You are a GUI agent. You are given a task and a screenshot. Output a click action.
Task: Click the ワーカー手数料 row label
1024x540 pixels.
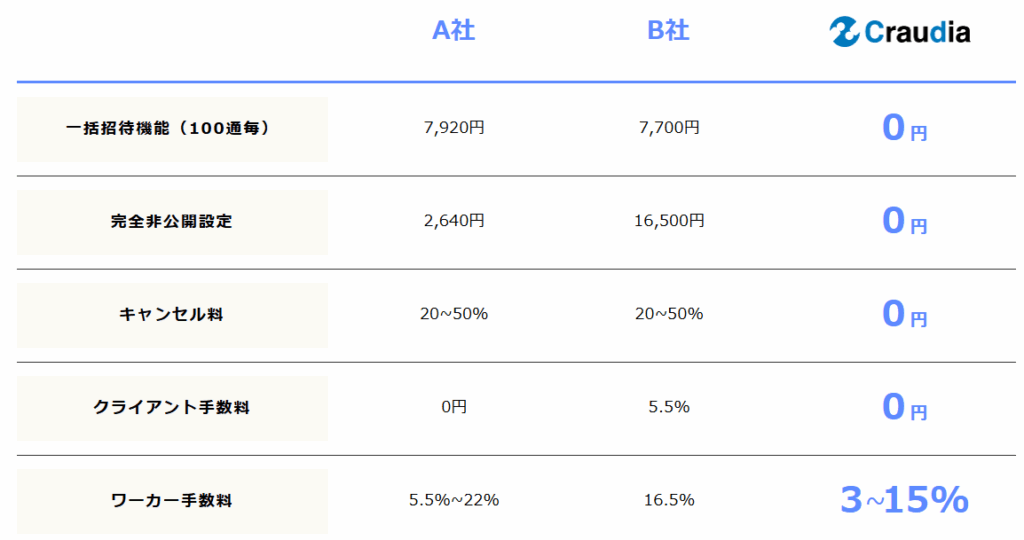(x=172, y=501)
